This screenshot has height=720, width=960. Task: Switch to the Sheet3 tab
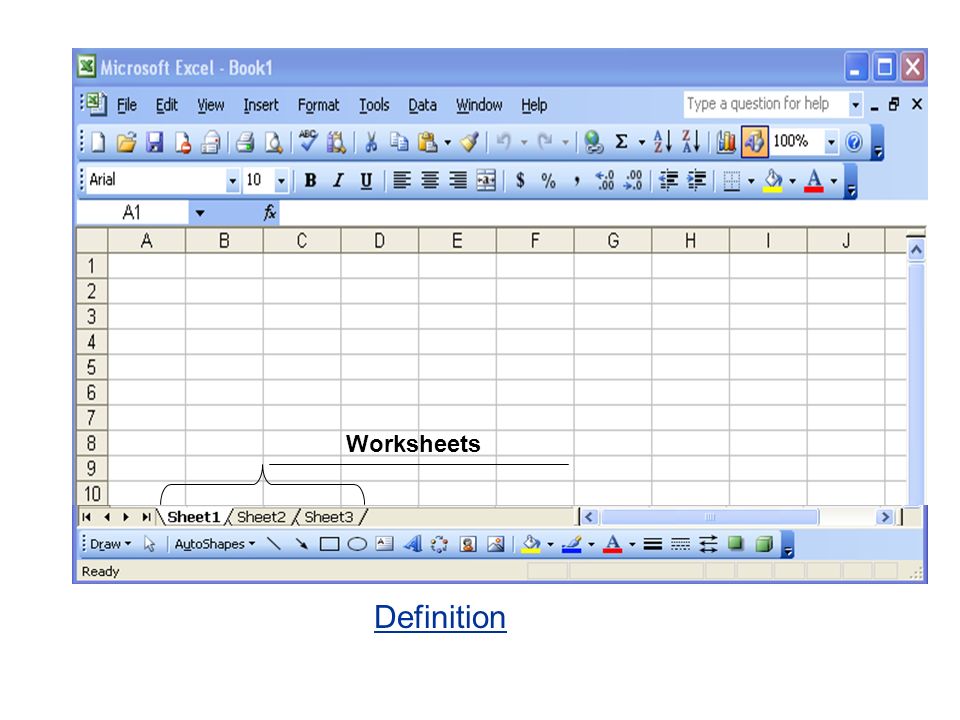pos(329,517)
